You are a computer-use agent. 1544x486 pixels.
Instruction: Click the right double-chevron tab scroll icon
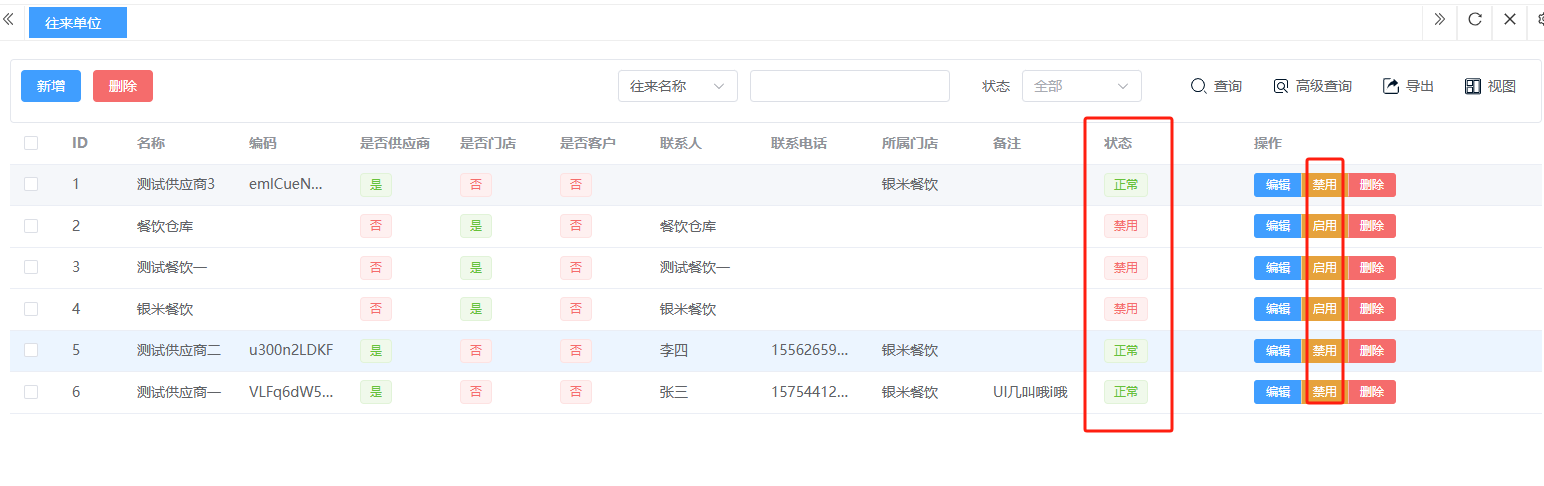[1440, 20]
